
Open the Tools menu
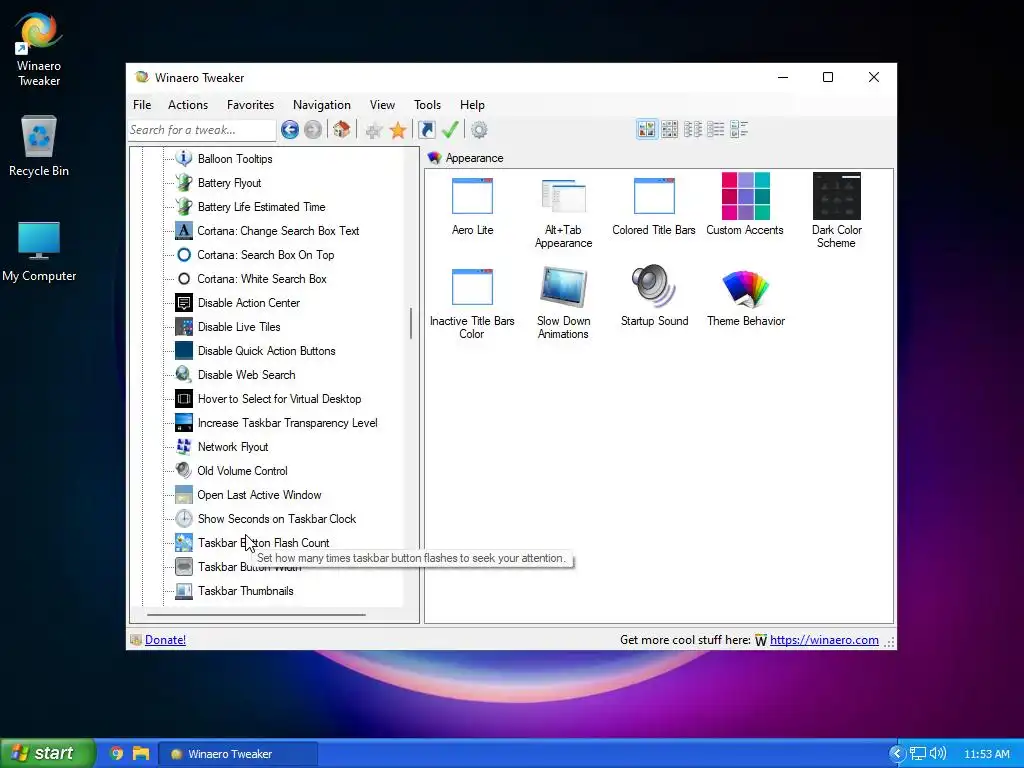click(x=427, y=104)
